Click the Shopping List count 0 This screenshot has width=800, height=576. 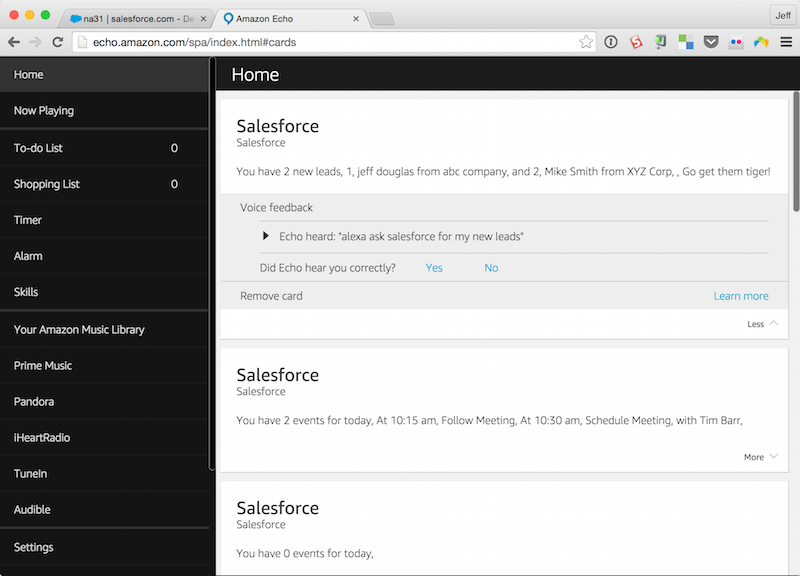[174, 184]
